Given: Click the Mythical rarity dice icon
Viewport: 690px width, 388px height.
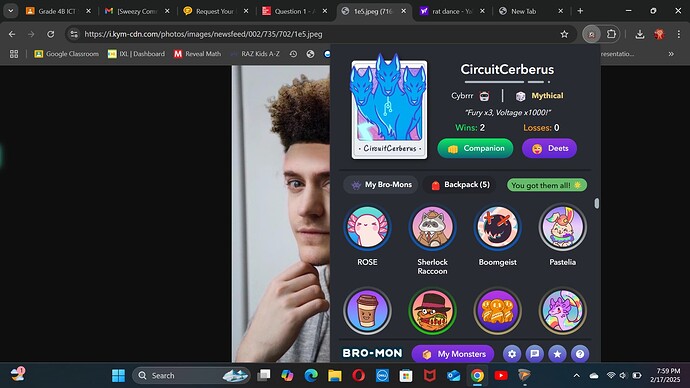Looking at the screenshot, I should 521,96.
